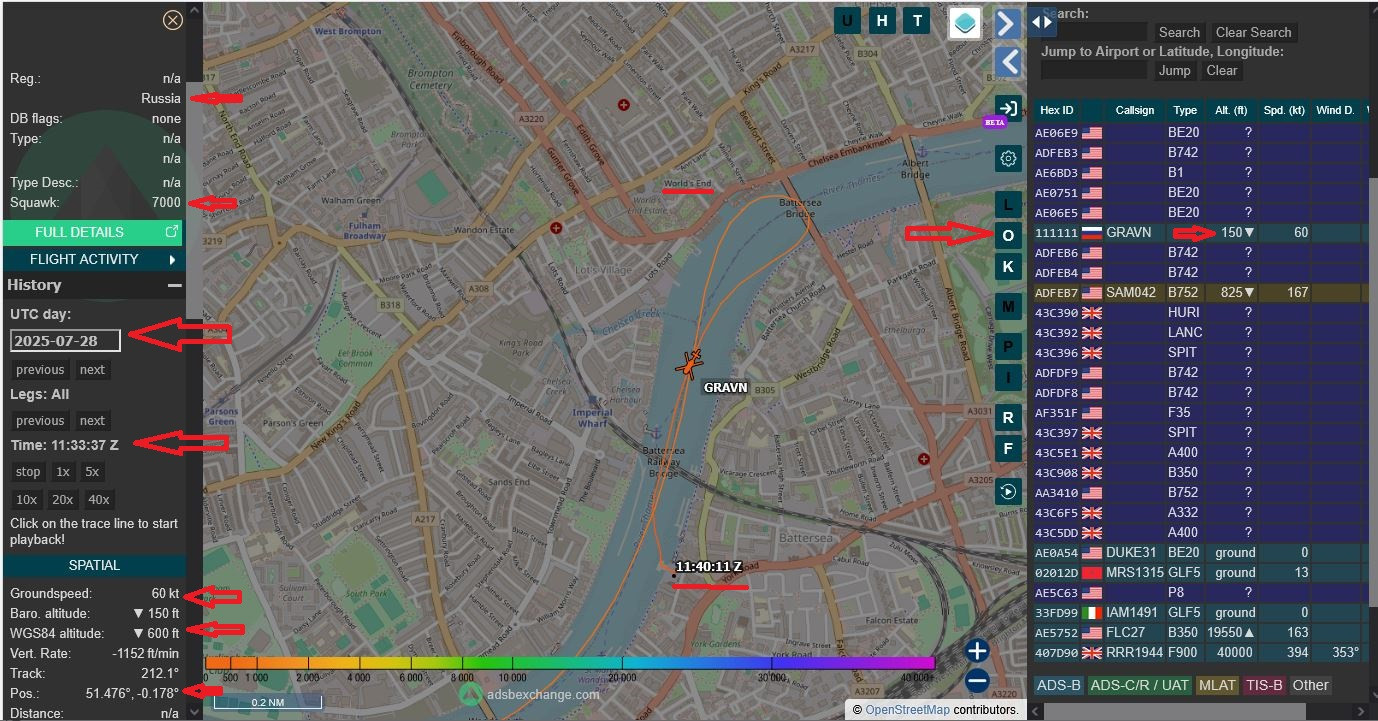The image size is (1378, 721).
Task: Click the UTC day date field
Action: (65, 340)
